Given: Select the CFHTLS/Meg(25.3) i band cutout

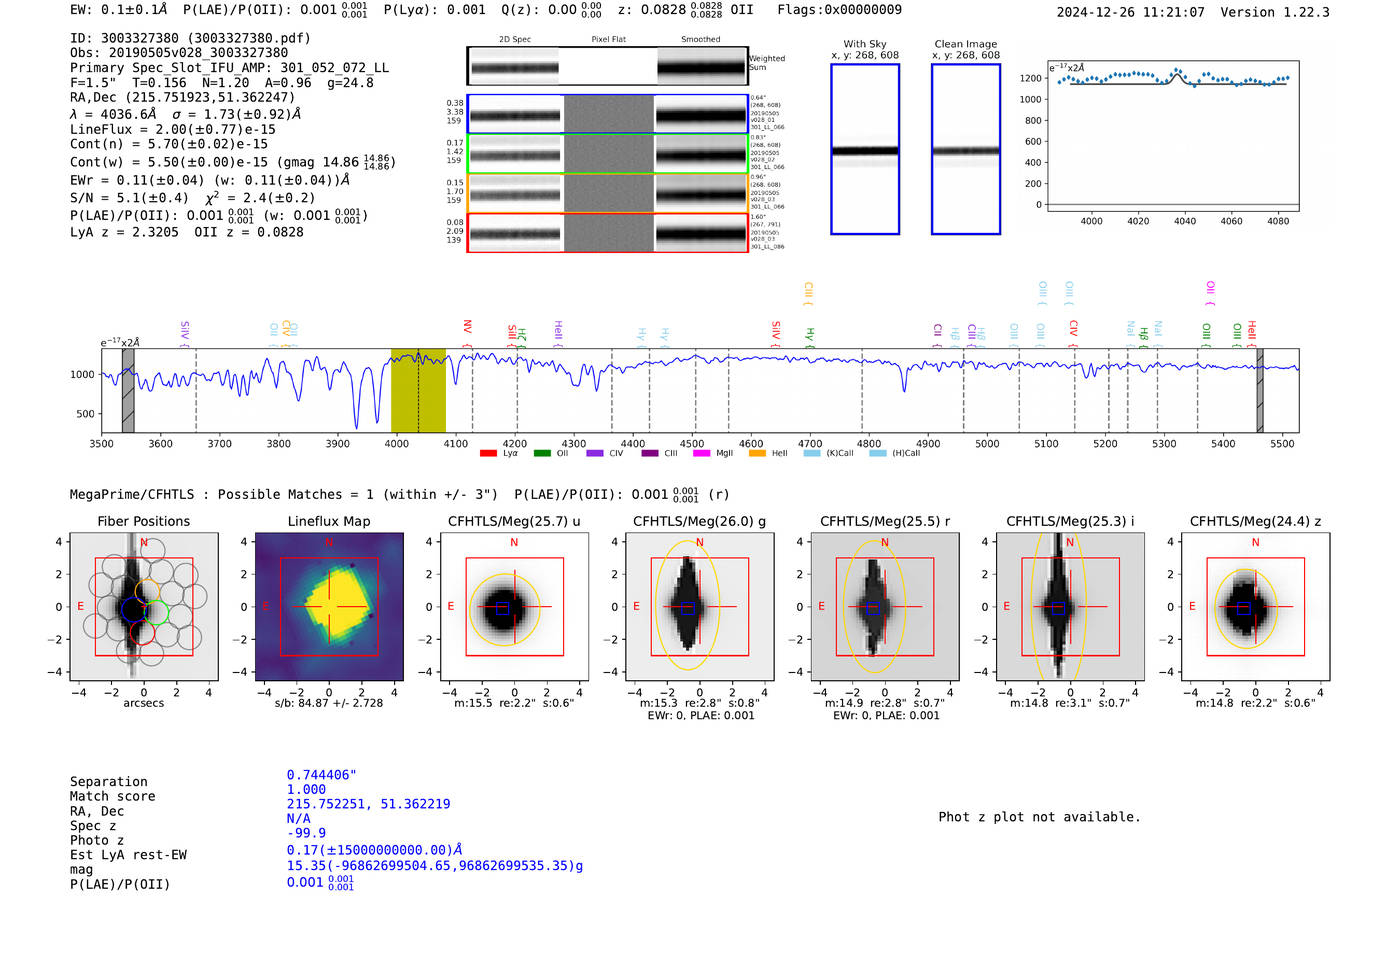Looking at the screenshot, I should [1070, 607].
